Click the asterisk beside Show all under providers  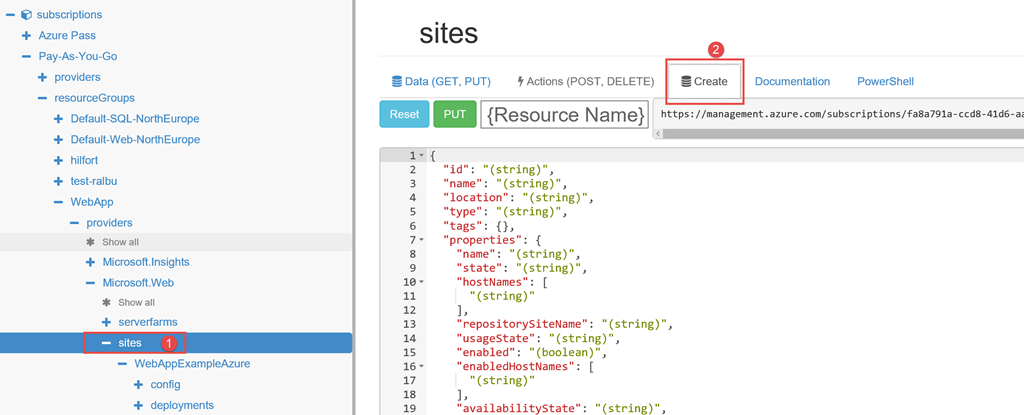click(91, 242)
